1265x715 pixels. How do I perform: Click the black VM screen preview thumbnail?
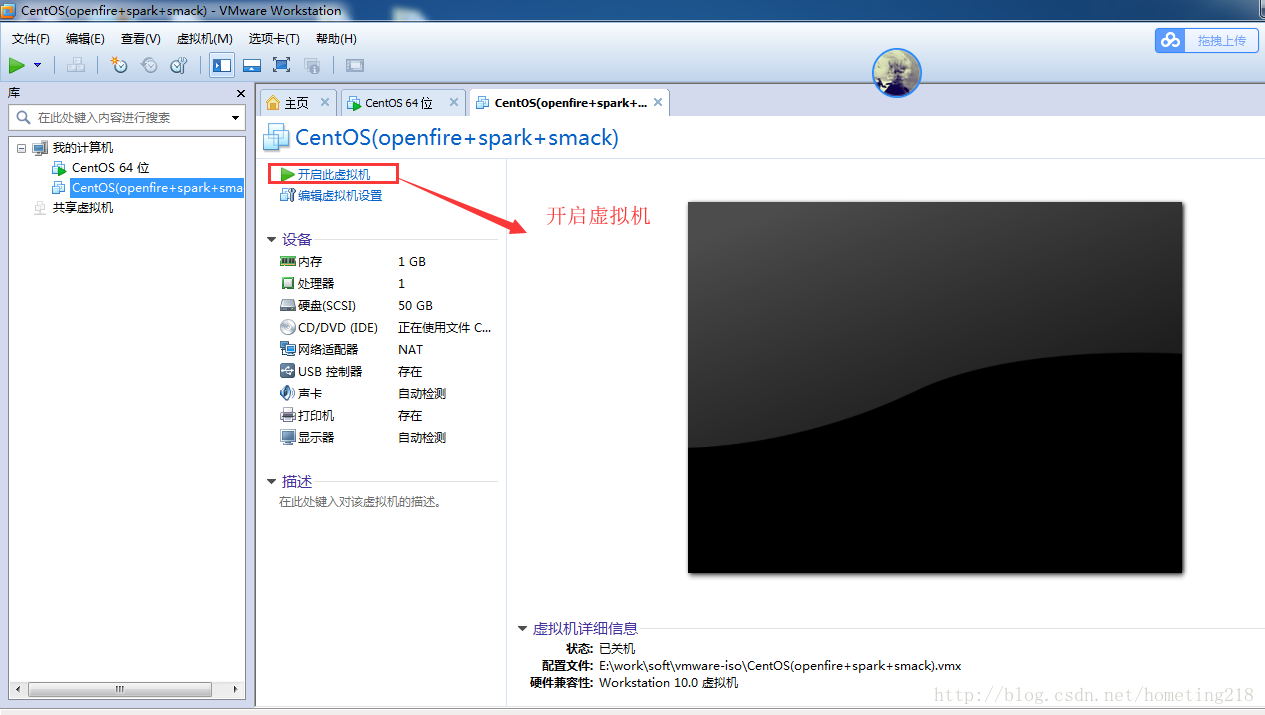point(935,387)
